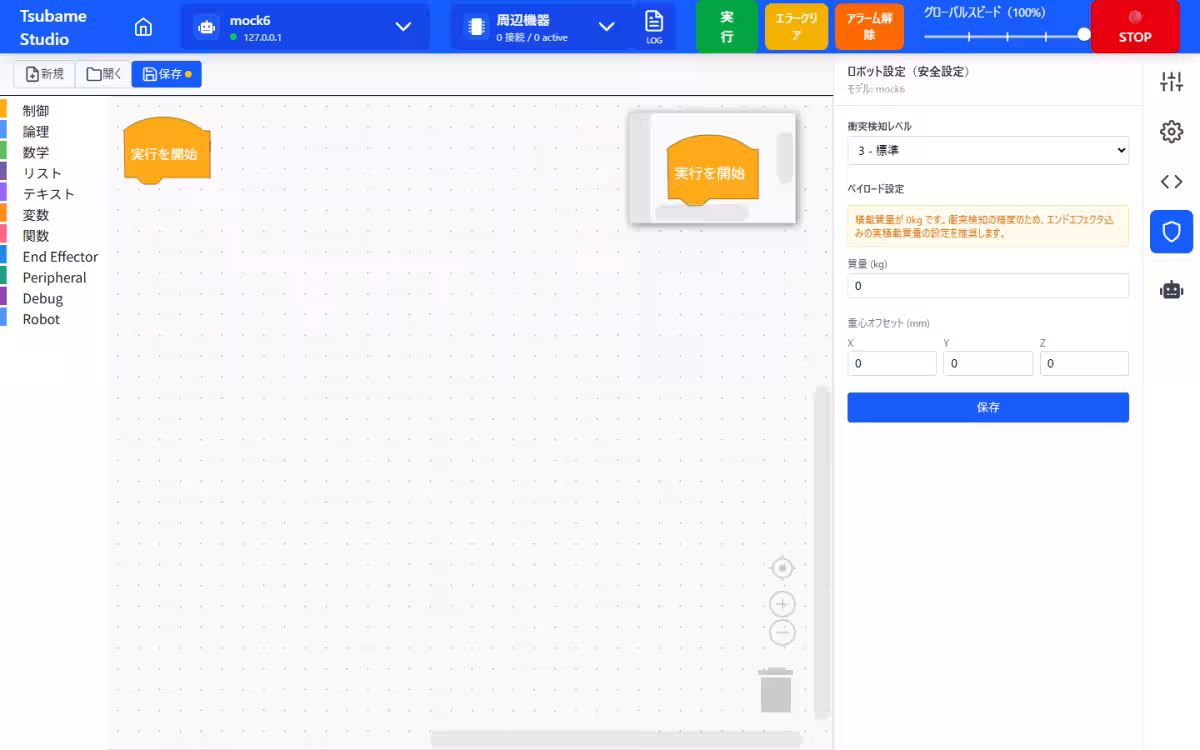Click the X offset input field

[x=892, y=364]
